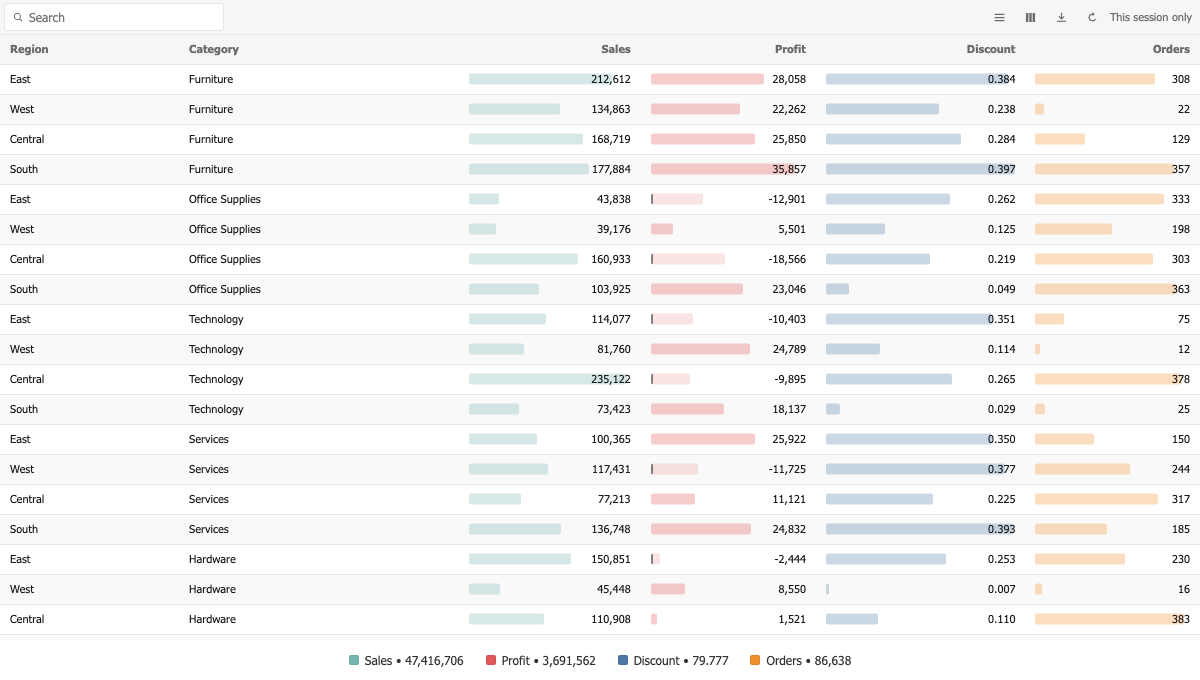
Task: Open the row density menu icon
Action: 999,17
